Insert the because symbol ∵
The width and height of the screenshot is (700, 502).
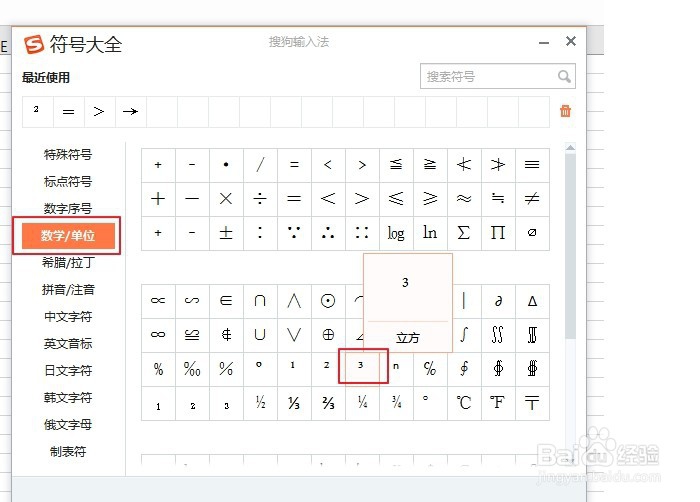tap(294, 233)
